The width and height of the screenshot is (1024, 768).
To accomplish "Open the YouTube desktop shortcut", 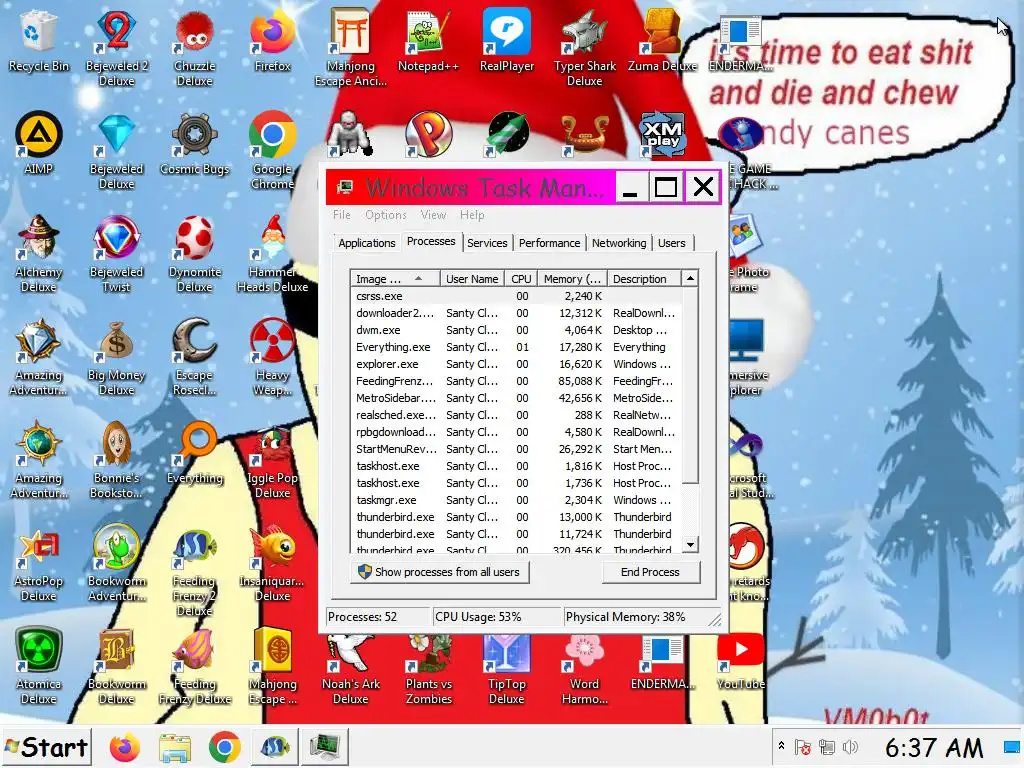I will pos(741,660).
